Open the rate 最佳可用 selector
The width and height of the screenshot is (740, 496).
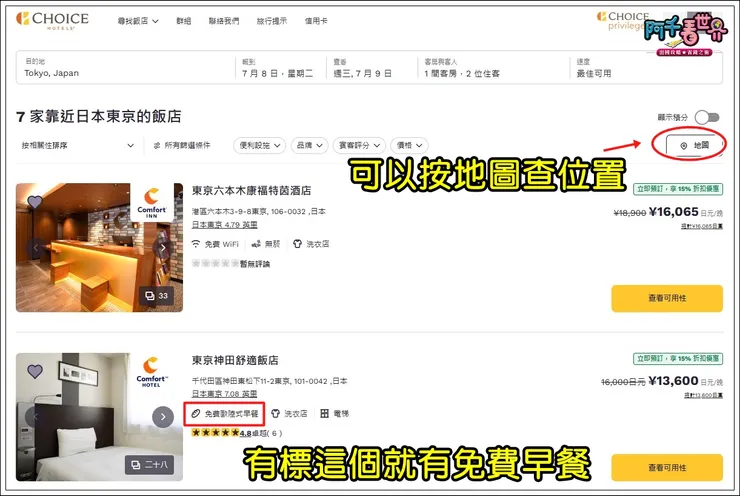[646, 68]
